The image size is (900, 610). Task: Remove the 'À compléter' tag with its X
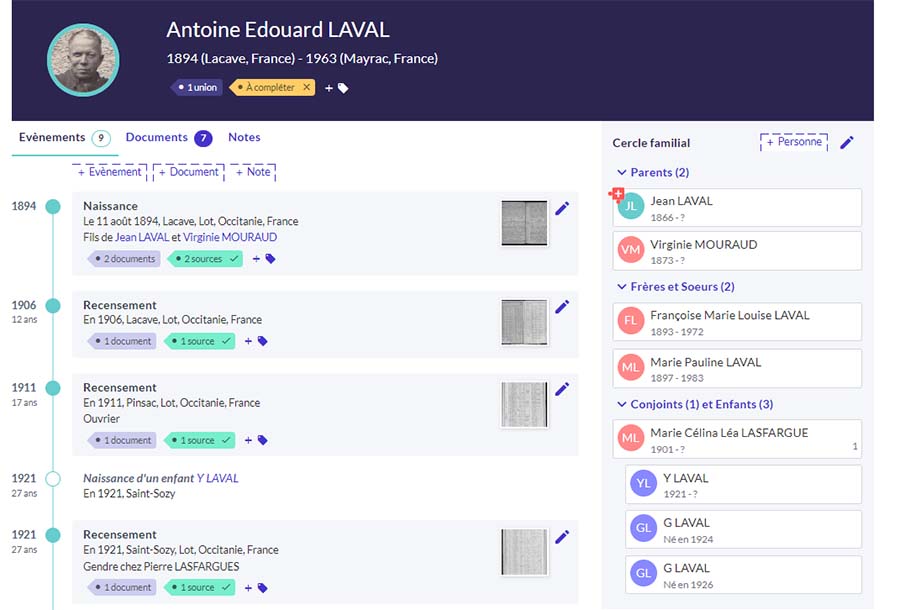pos(307,88)
